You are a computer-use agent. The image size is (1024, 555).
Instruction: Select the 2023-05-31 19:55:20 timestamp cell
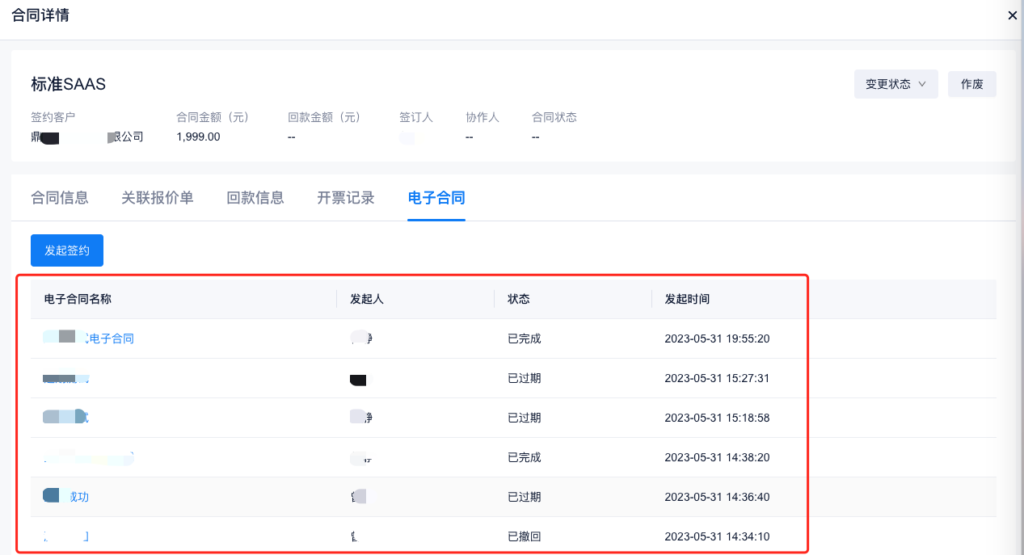717,338
